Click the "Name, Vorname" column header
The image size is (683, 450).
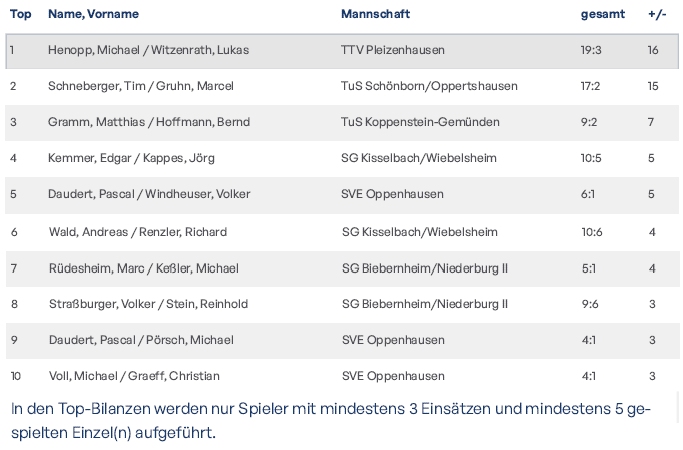[x=93, y=14]
